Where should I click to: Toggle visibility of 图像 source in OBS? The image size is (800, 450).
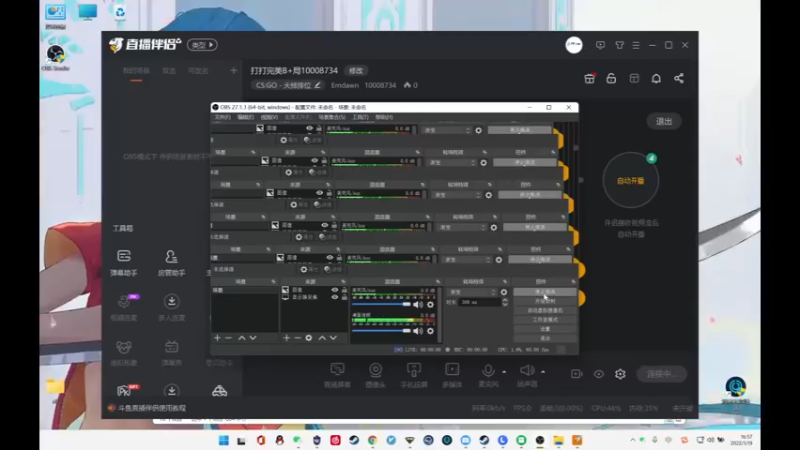pyautogui.click(x=335, y=290)
